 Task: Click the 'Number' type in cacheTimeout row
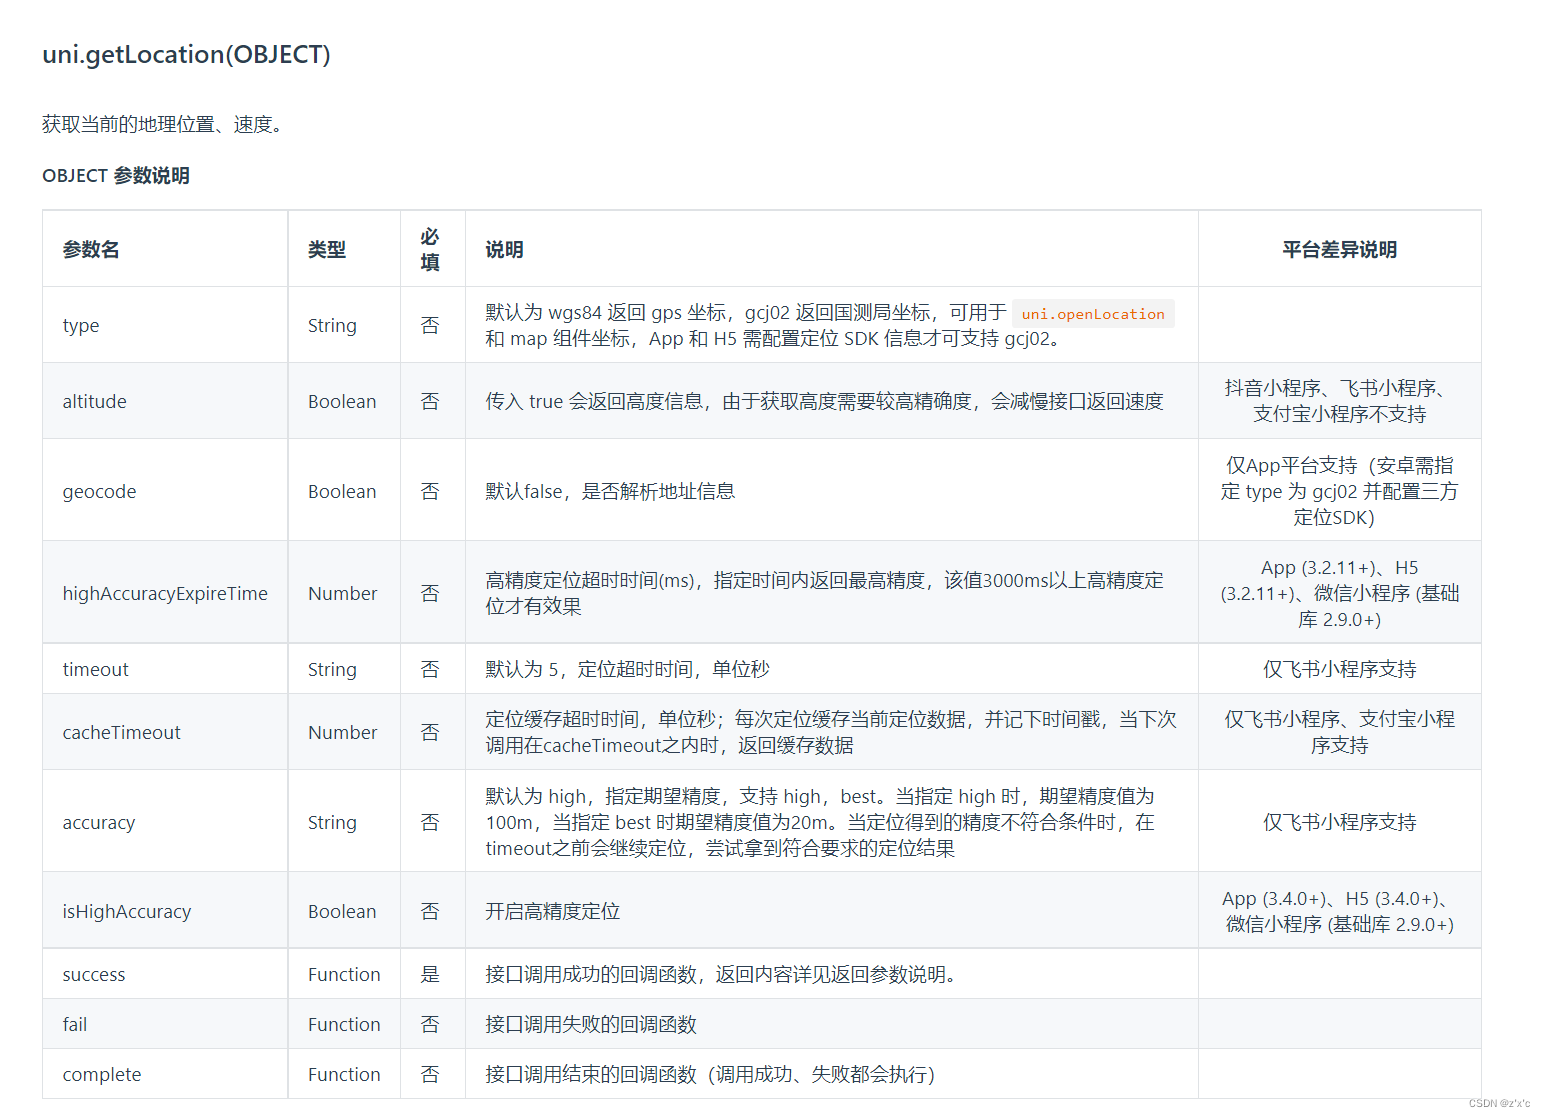[x=342, y=732]
